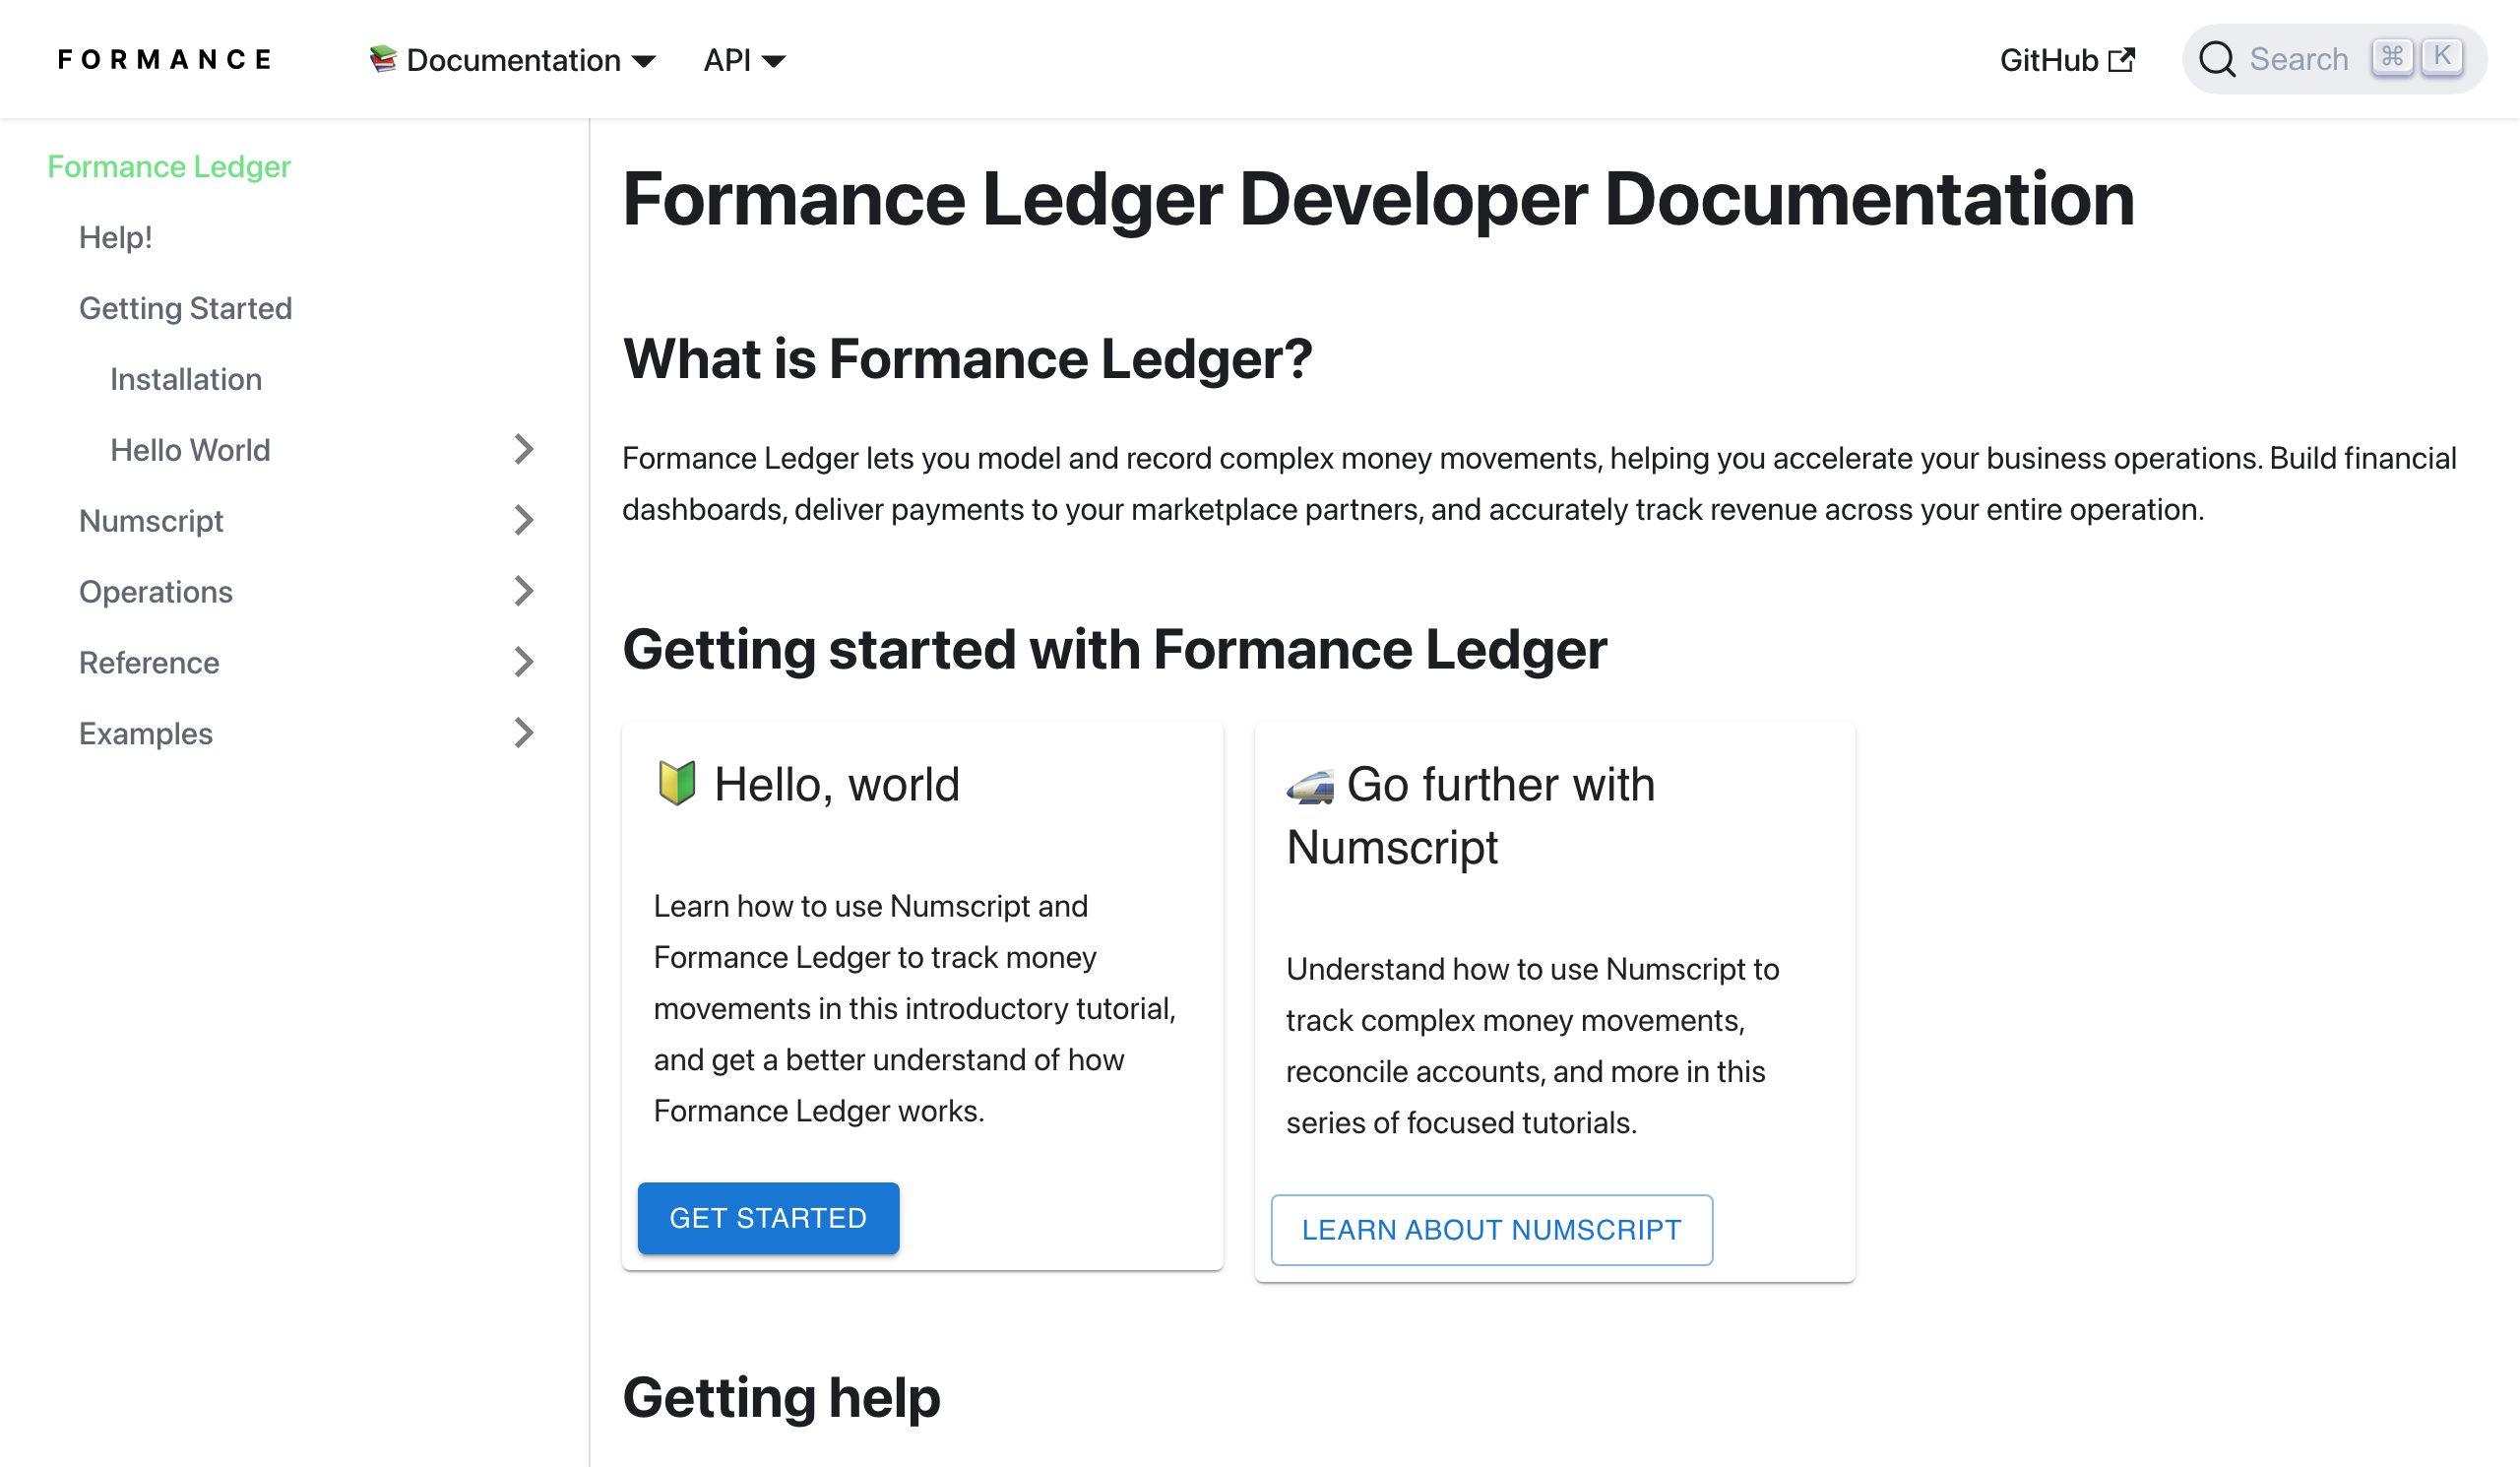Click the 'Go further with Numscript' card heading
Viewport: 2520px width, 1467px height.
click(1470, 815)
